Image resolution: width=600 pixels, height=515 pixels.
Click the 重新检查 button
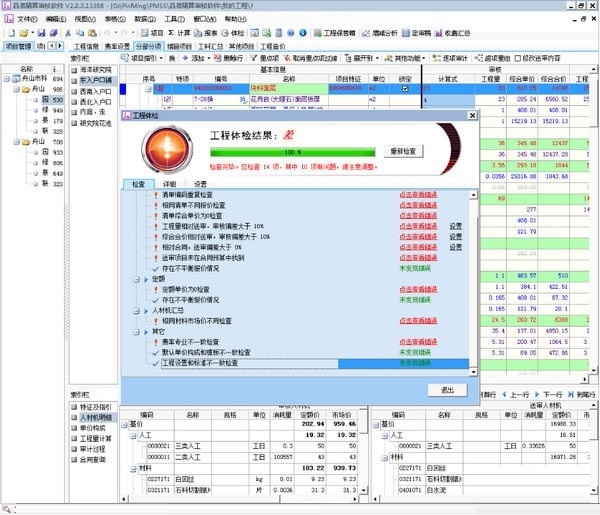click(403, 152)
